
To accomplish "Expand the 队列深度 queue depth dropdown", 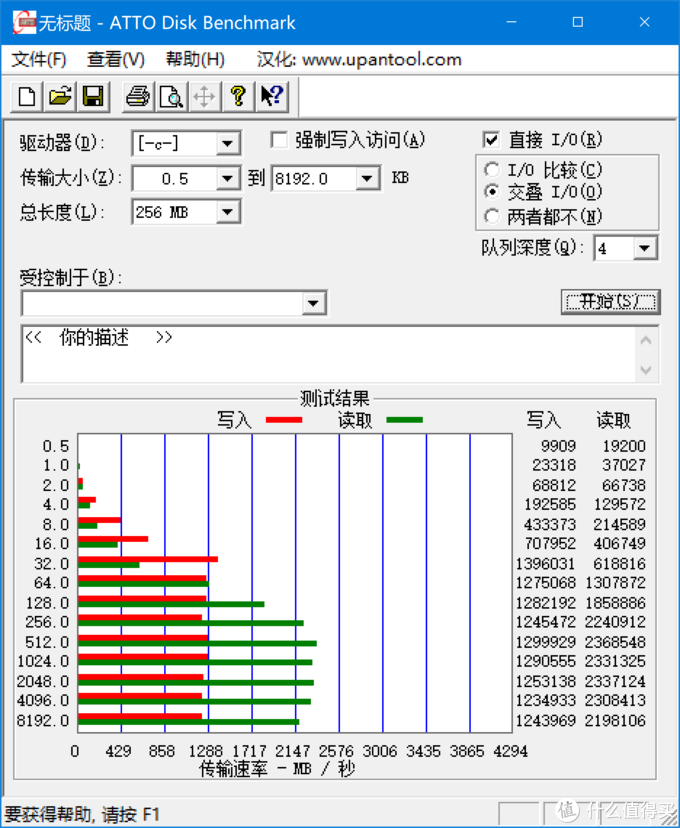I will [645, 248].
